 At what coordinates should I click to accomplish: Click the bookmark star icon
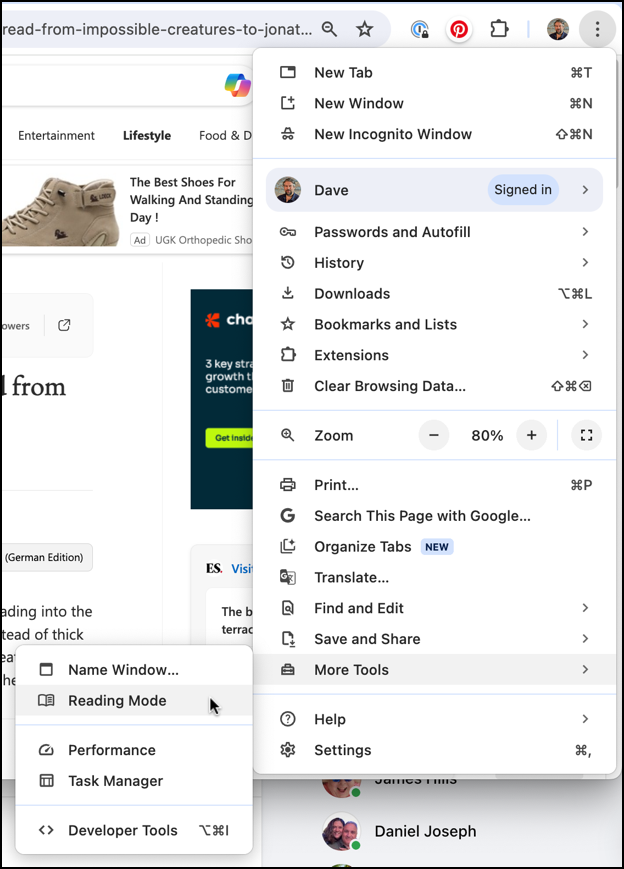tap(365, 29)
